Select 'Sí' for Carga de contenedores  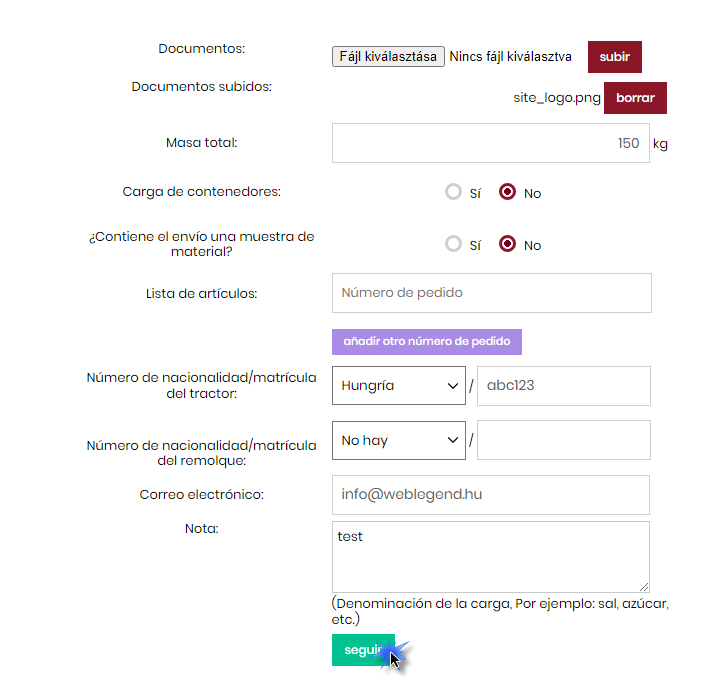pyautogui.click(x=454, y=192)
